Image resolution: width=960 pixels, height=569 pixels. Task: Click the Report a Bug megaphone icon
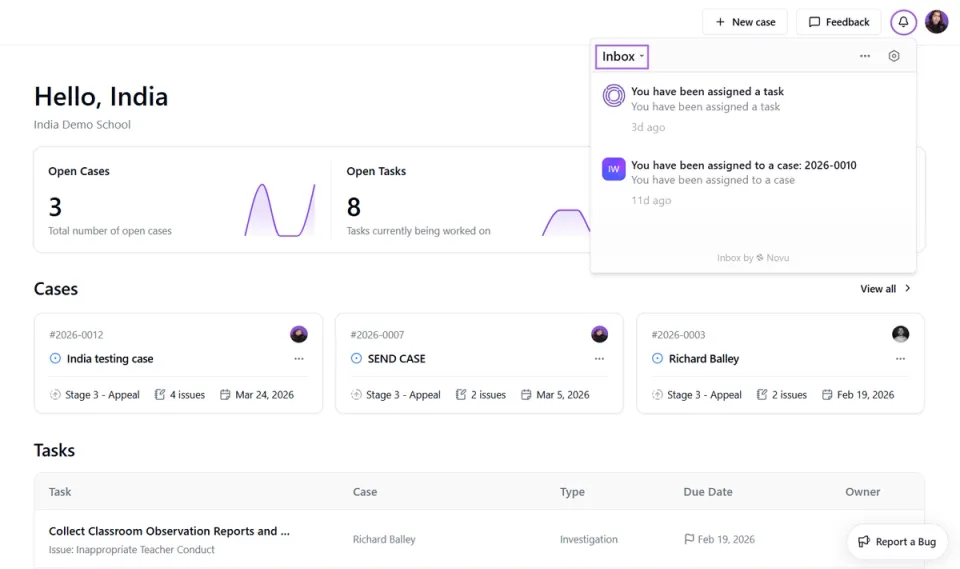(x=864, y=541)
